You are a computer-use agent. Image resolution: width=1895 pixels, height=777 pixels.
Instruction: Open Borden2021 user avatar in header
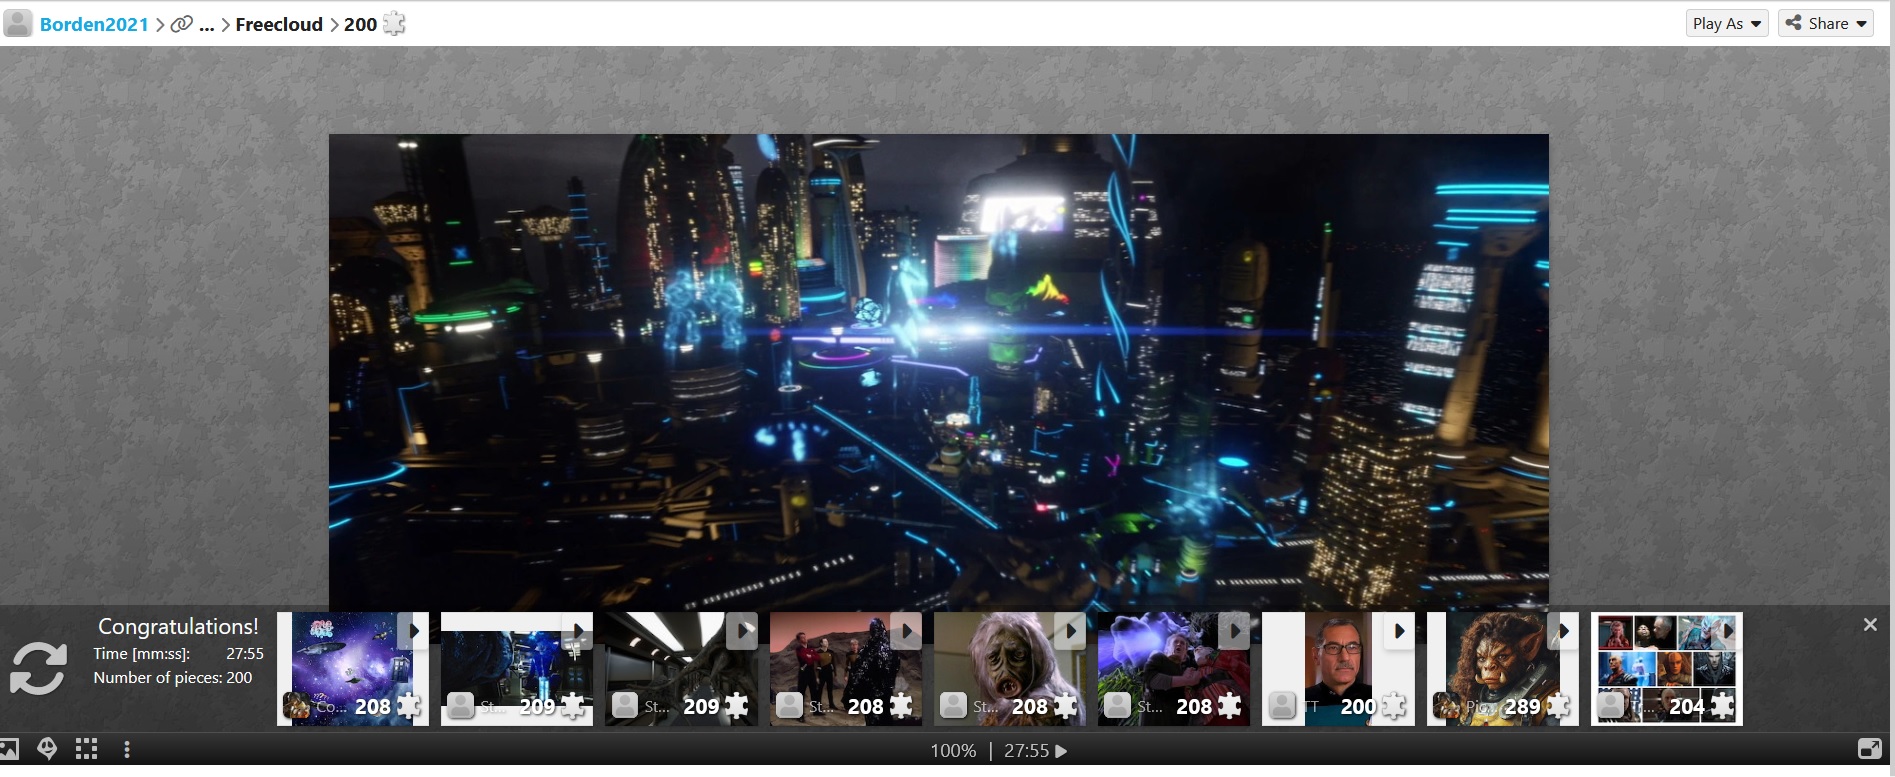(18, 23)
